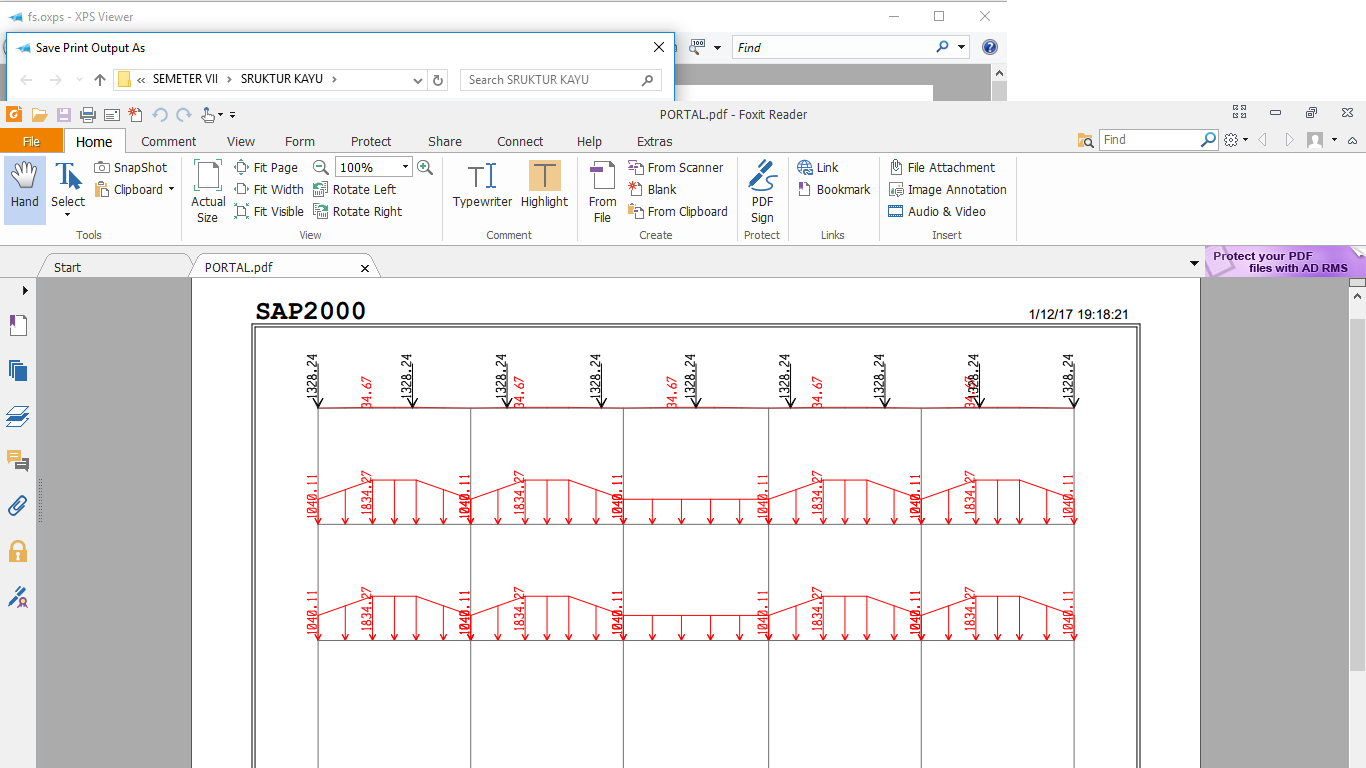This screenshot has height=768, width=1366.
Task: Click the zoom in magnifier icon
Action: [425, 168]
